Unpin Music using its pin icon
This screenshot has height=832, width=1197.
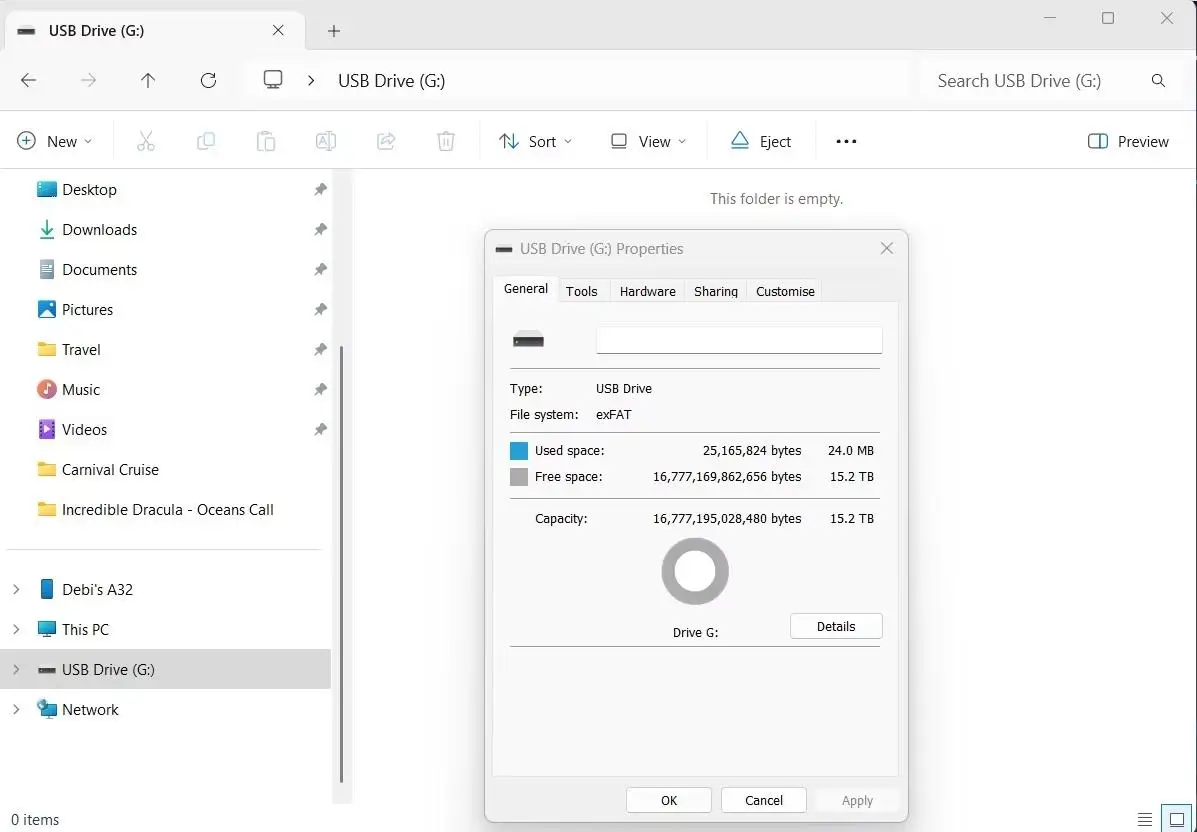click(x=321, y=389)
